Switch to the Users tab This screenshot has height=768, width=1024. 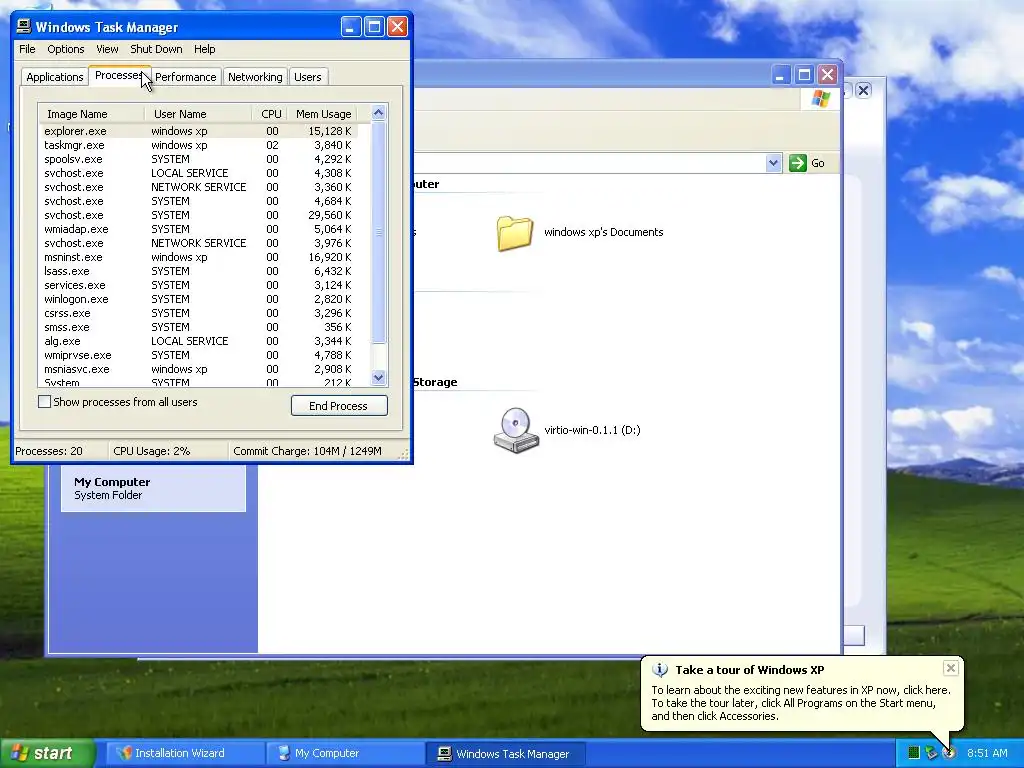[x=308, y=77]
